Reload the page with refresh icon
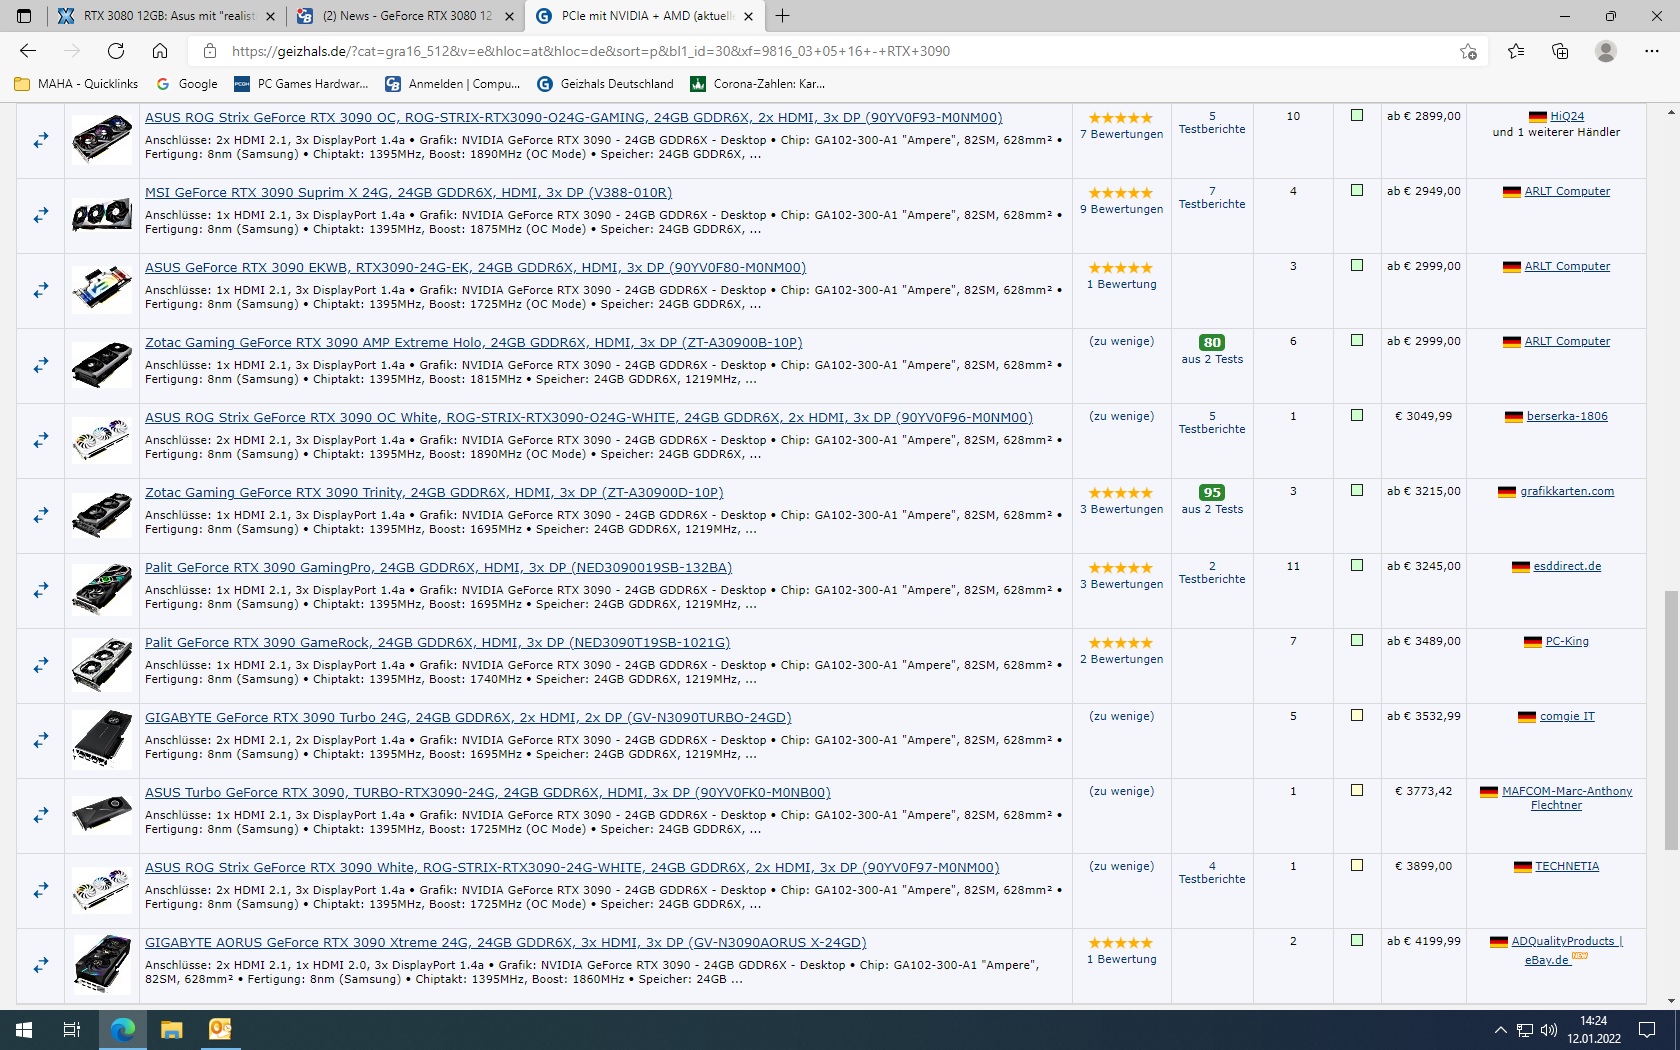Viewport: 1680px width, 1050px height. tap(116, 51)
